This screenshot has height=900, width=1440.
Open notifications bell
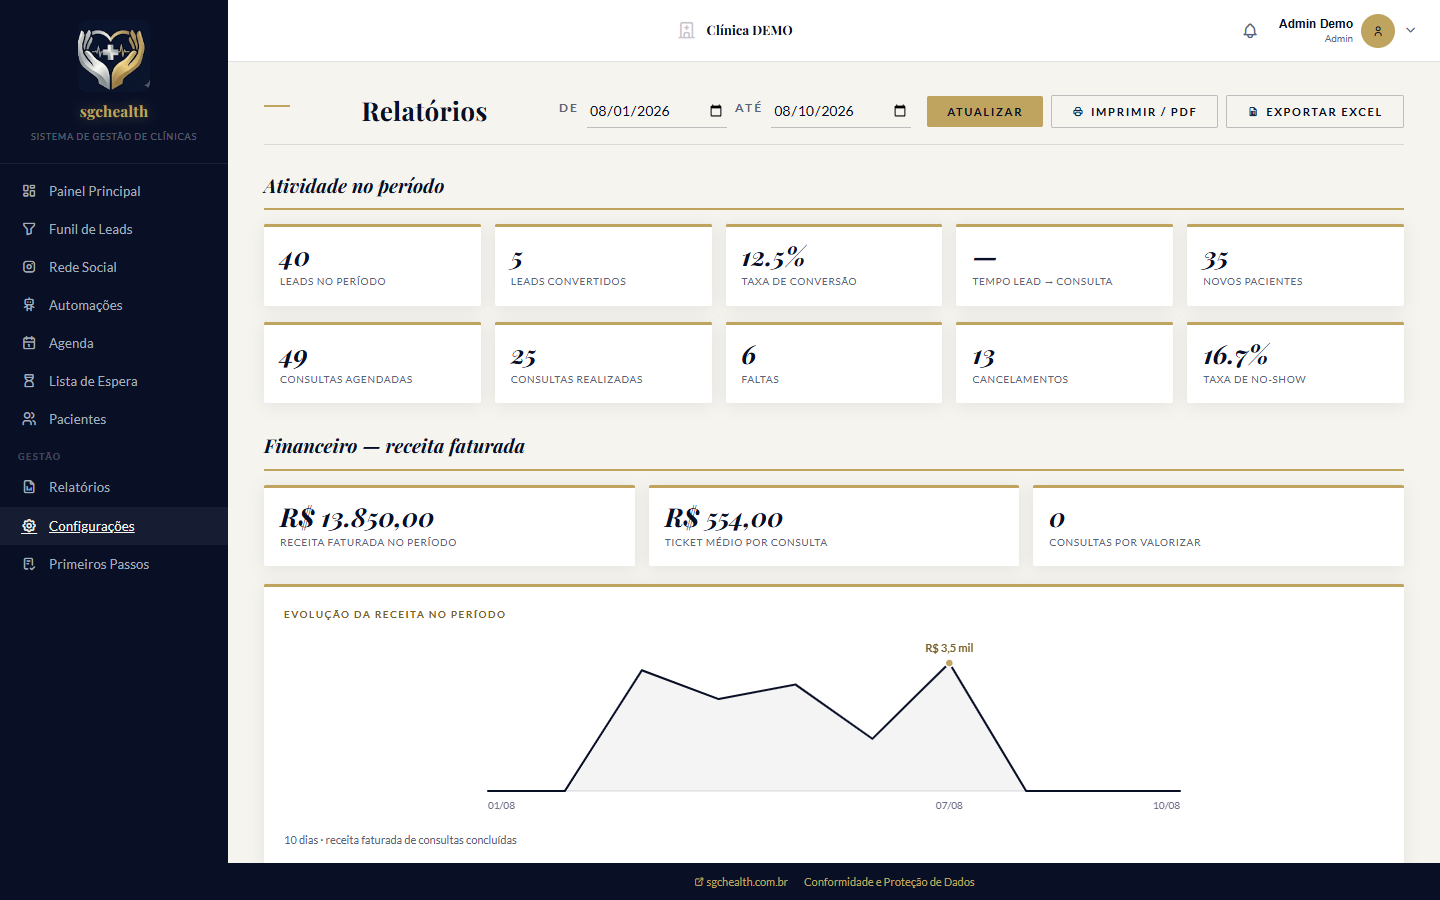click(x=1250, y=31)
